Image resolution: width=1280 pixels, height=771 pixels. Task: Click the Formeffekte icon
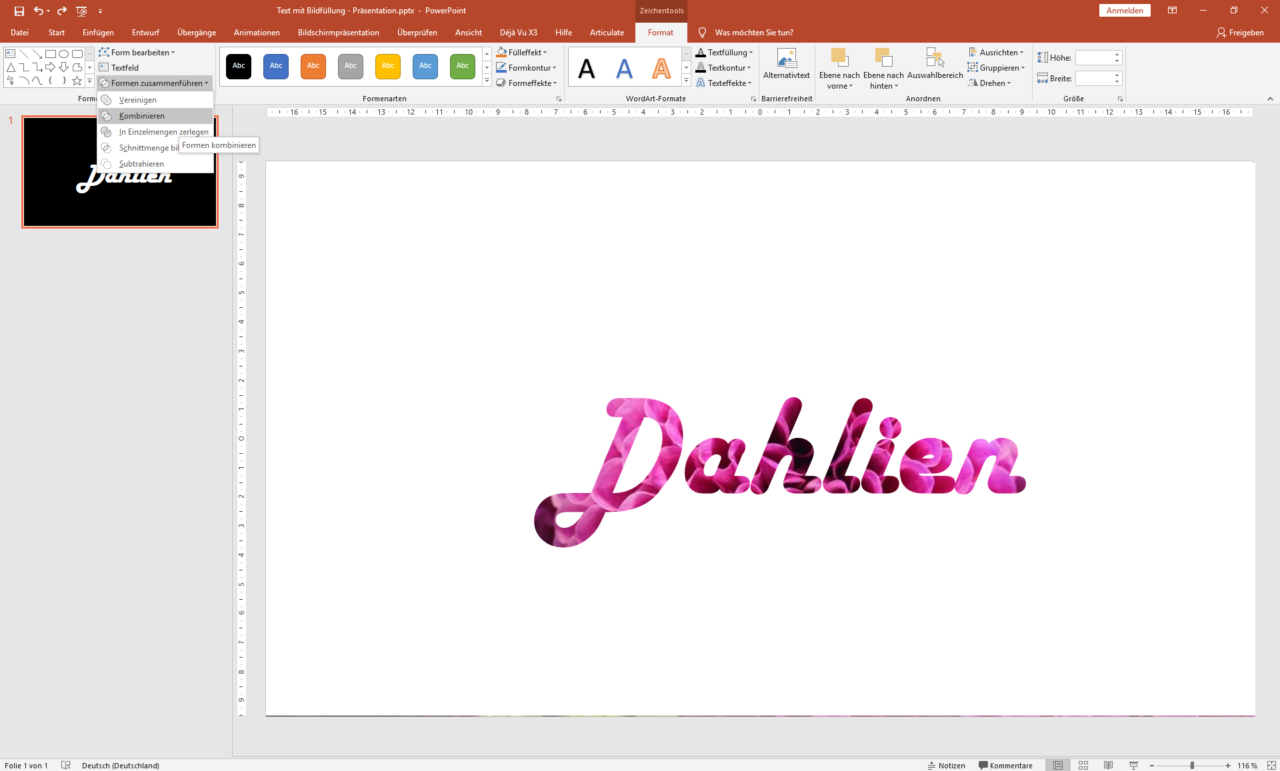point(500,83)
